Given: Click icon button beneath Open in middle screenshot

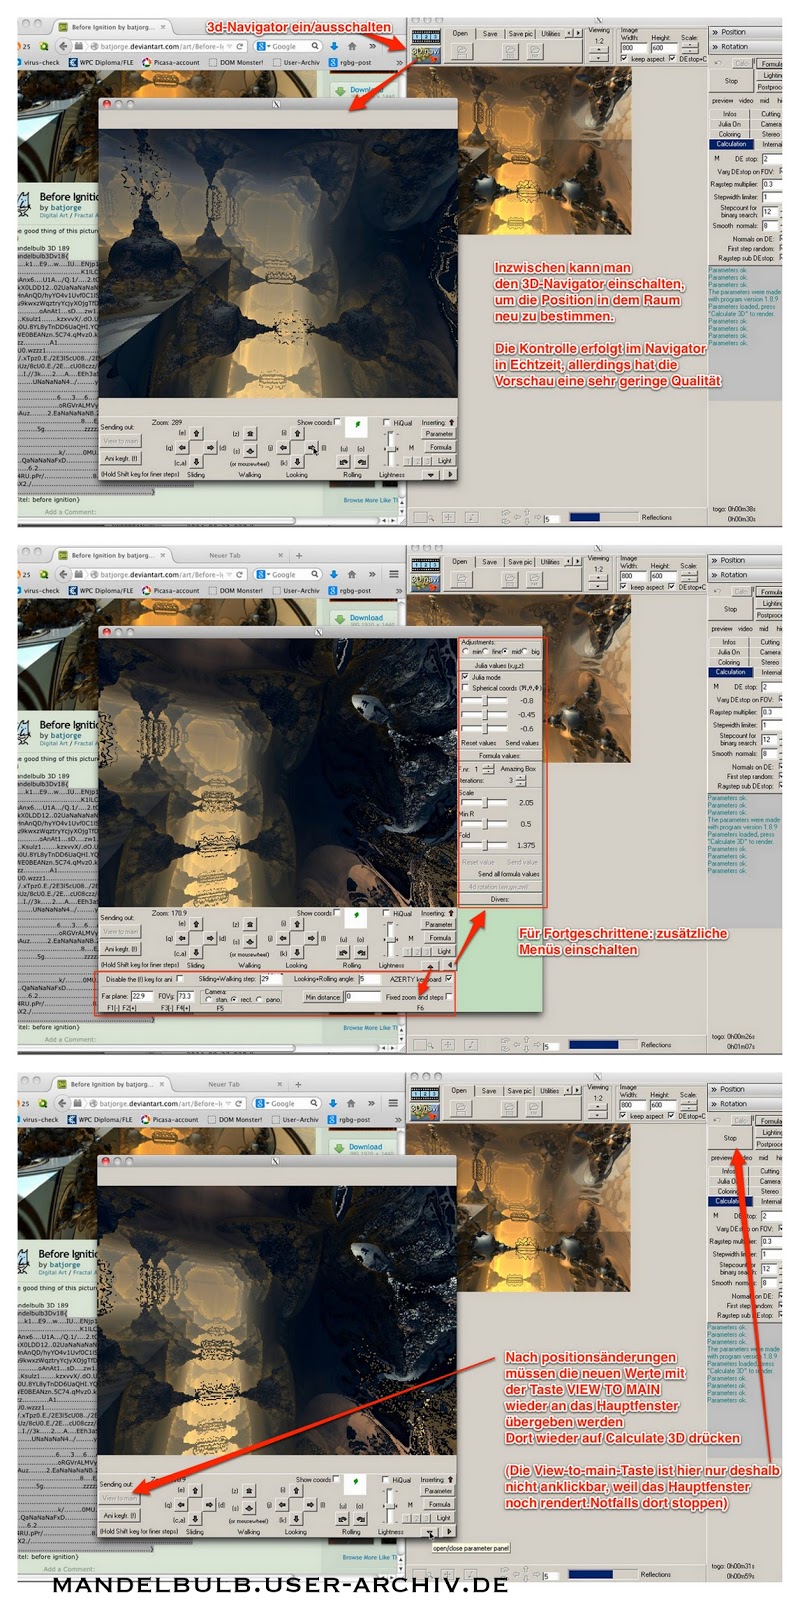Looking at the screenshot, I should pos(461,579).
